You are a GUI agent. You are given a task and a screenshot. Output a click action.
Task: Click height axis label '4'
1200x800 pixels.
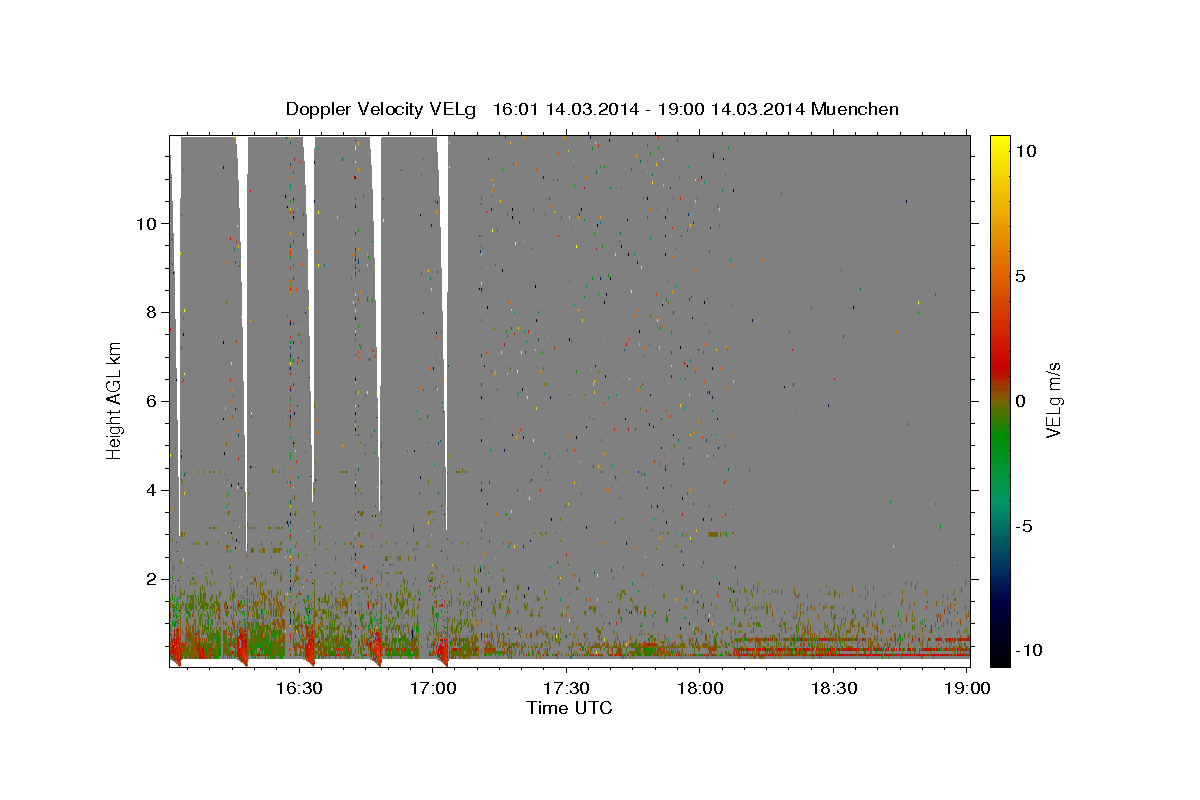(x=151, y=490)
